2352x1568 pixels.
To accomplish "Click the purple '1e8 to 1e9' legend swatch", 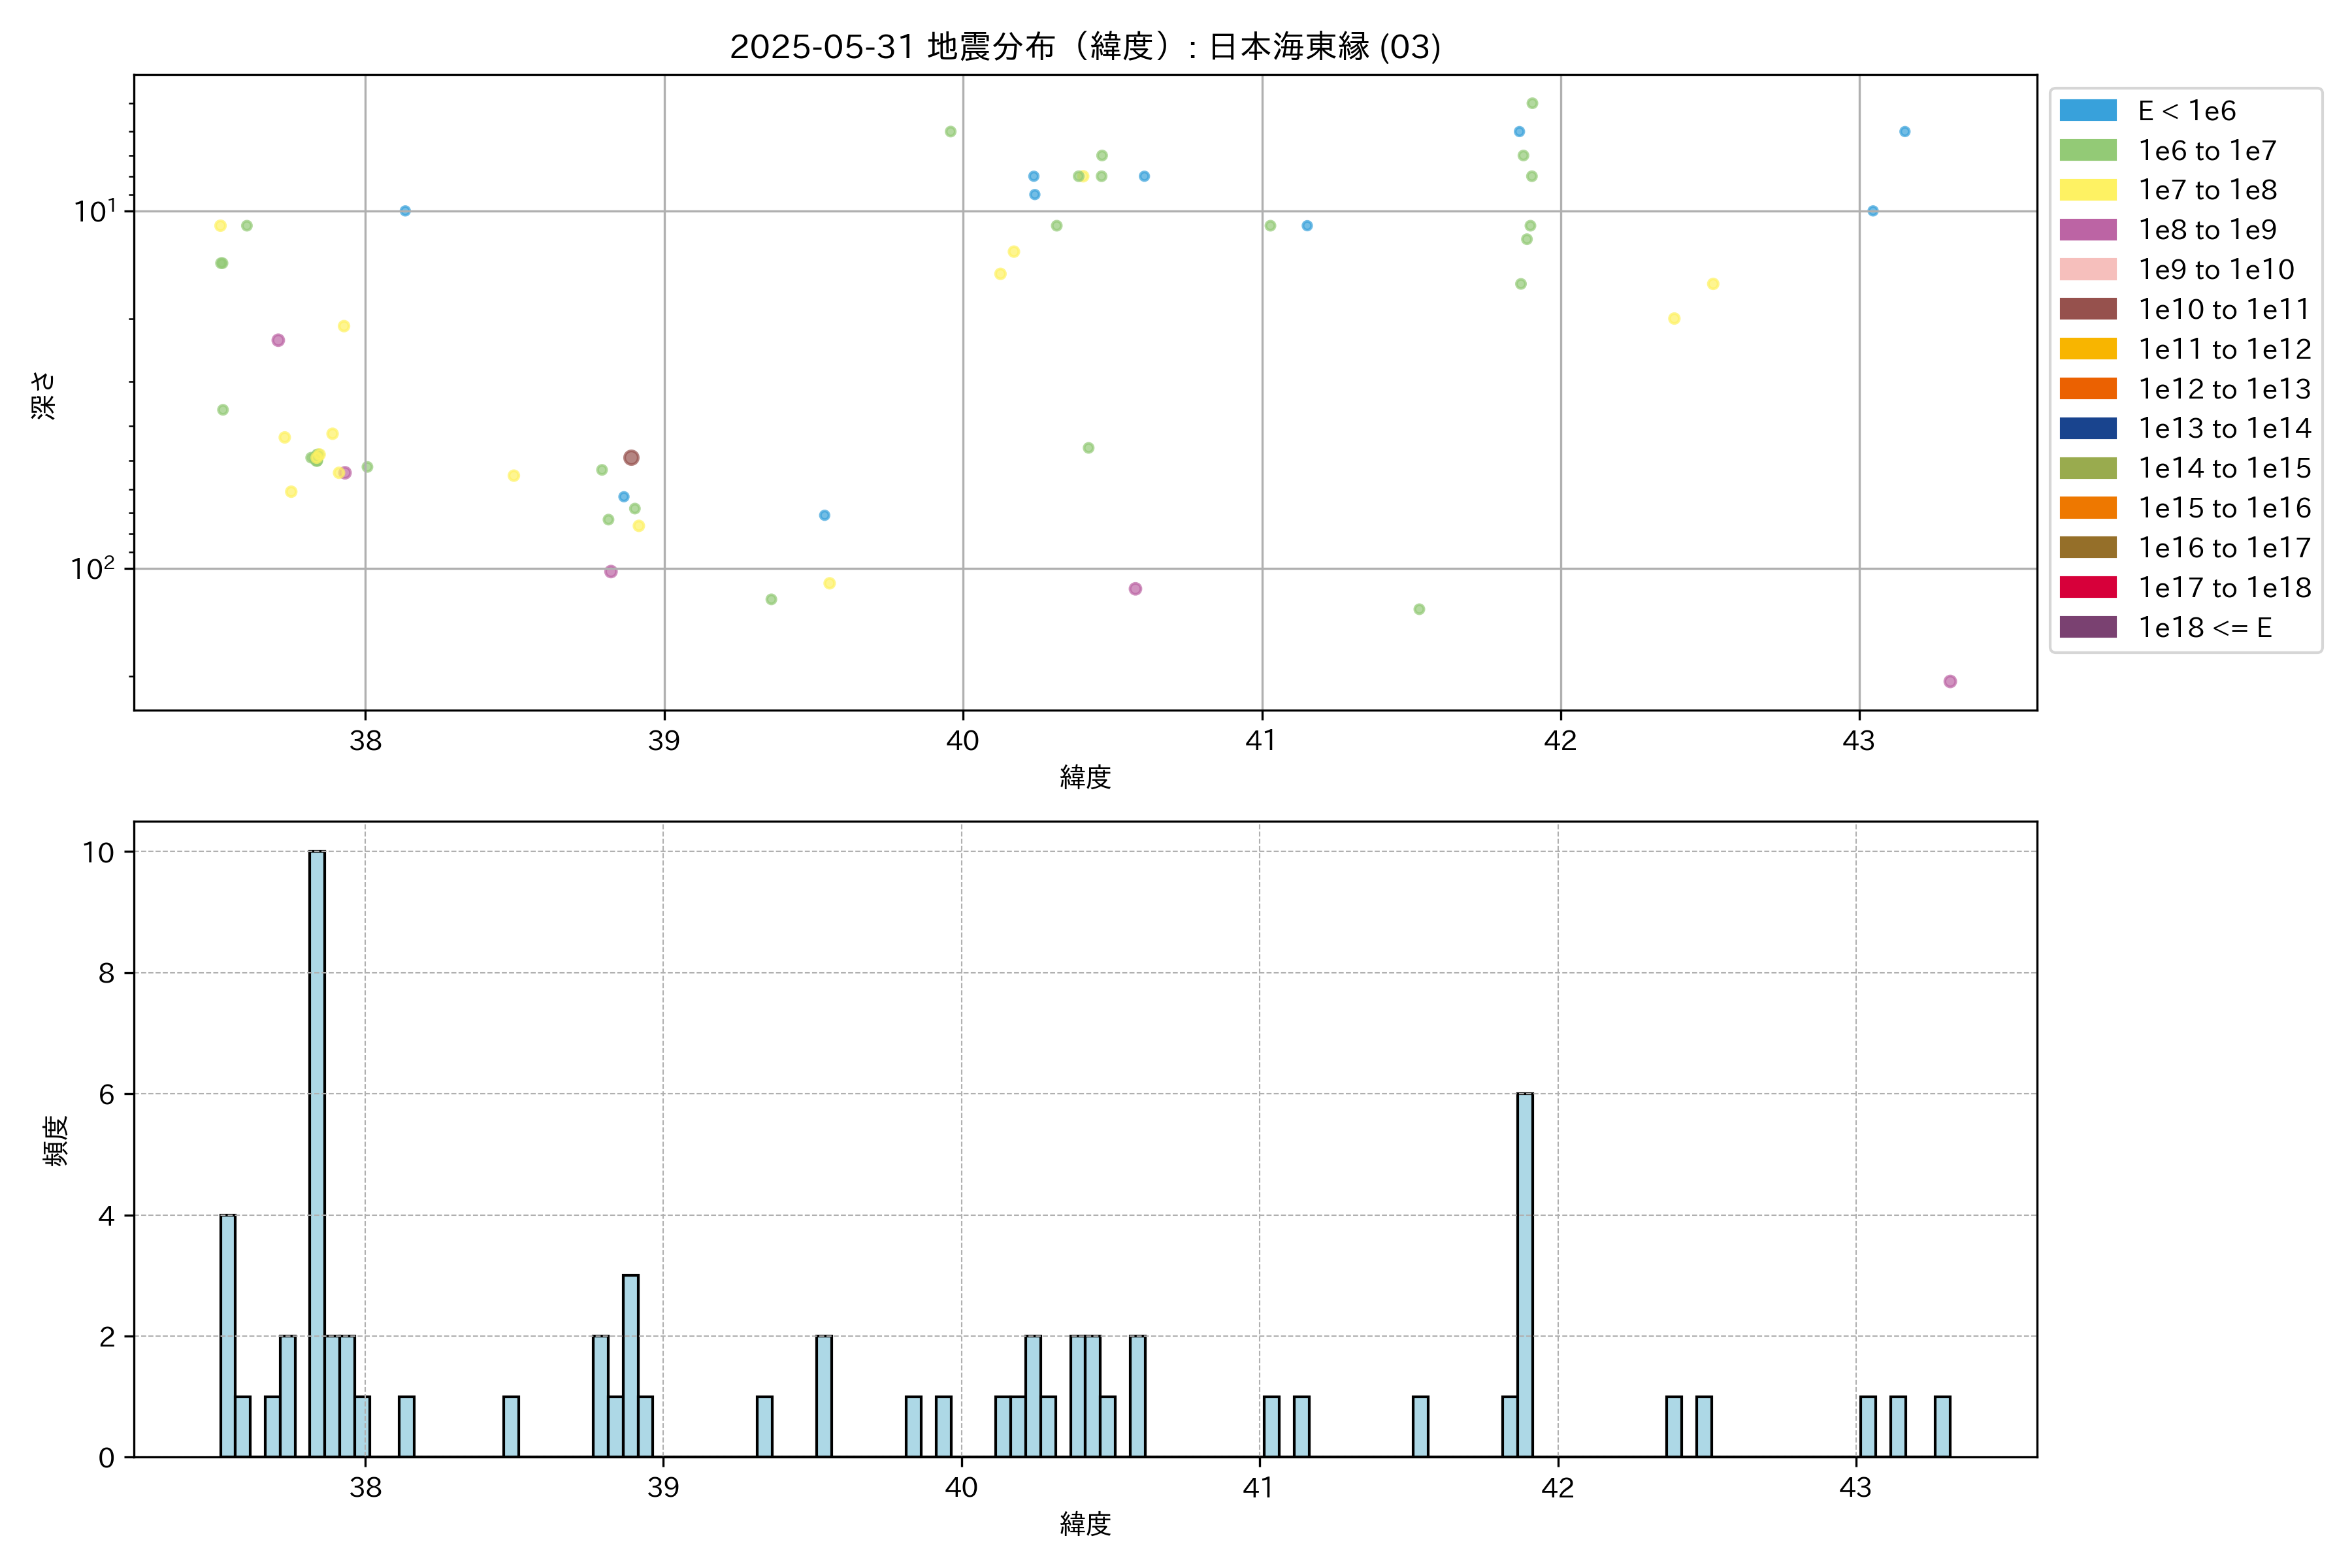I will click(x=2087, y=230).
